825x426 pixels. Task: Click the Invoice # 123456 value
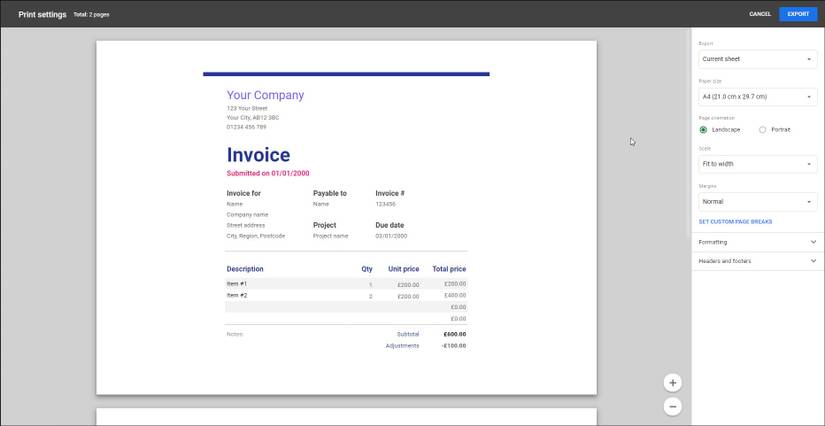click(x=385, y=204)
